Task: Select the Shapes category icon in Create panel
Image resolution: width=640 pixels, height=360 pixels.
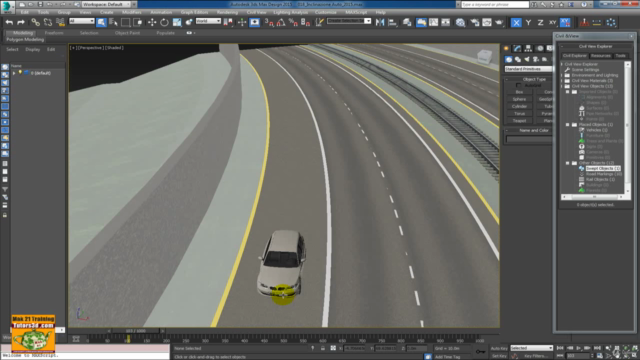Action: click(518, 60)
